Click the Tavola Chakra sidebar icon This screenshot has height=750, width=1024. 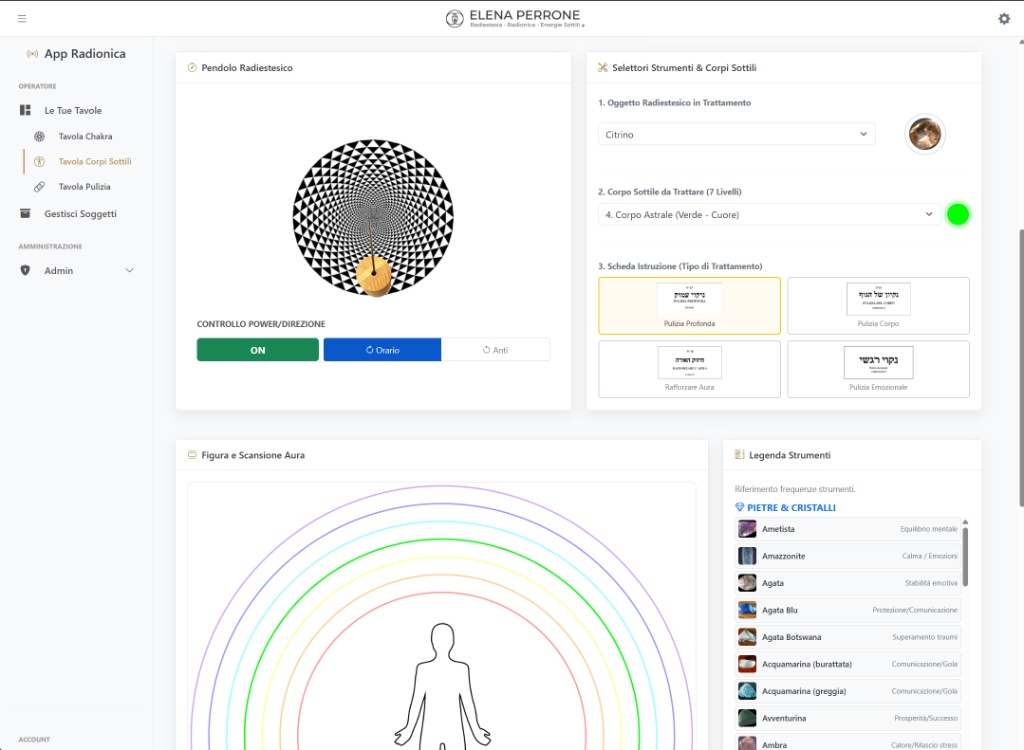pos(39,136)
